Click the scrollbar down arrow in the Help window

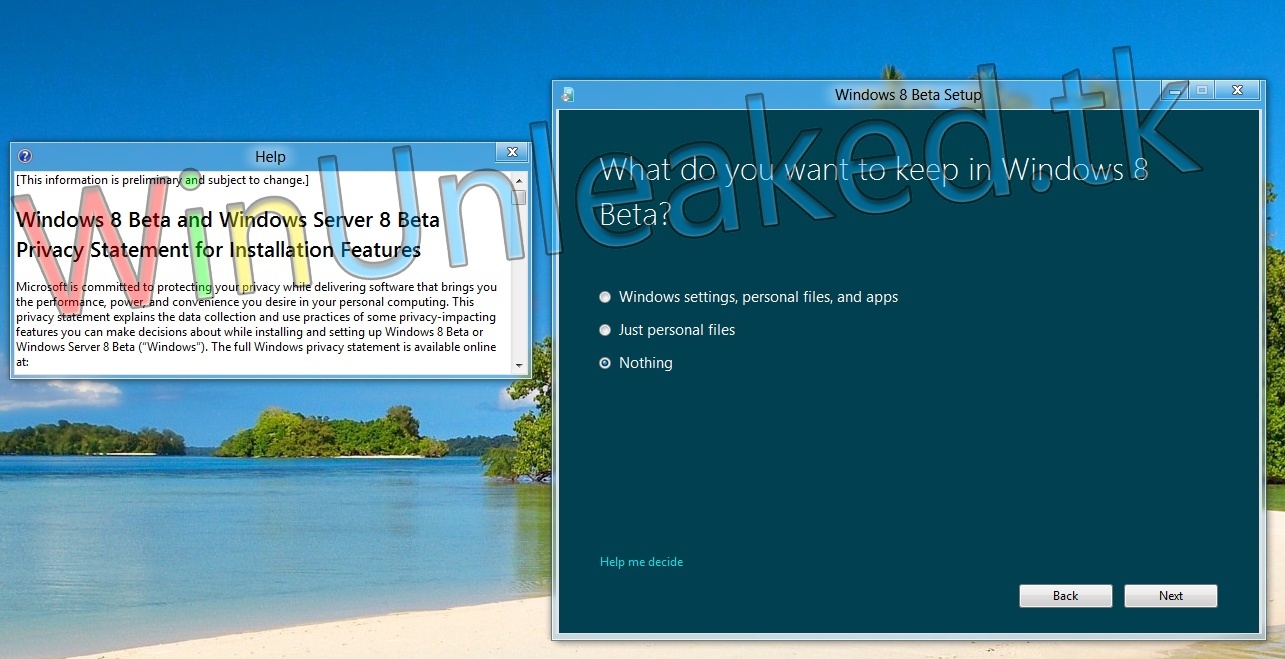[x=519, y=365]
